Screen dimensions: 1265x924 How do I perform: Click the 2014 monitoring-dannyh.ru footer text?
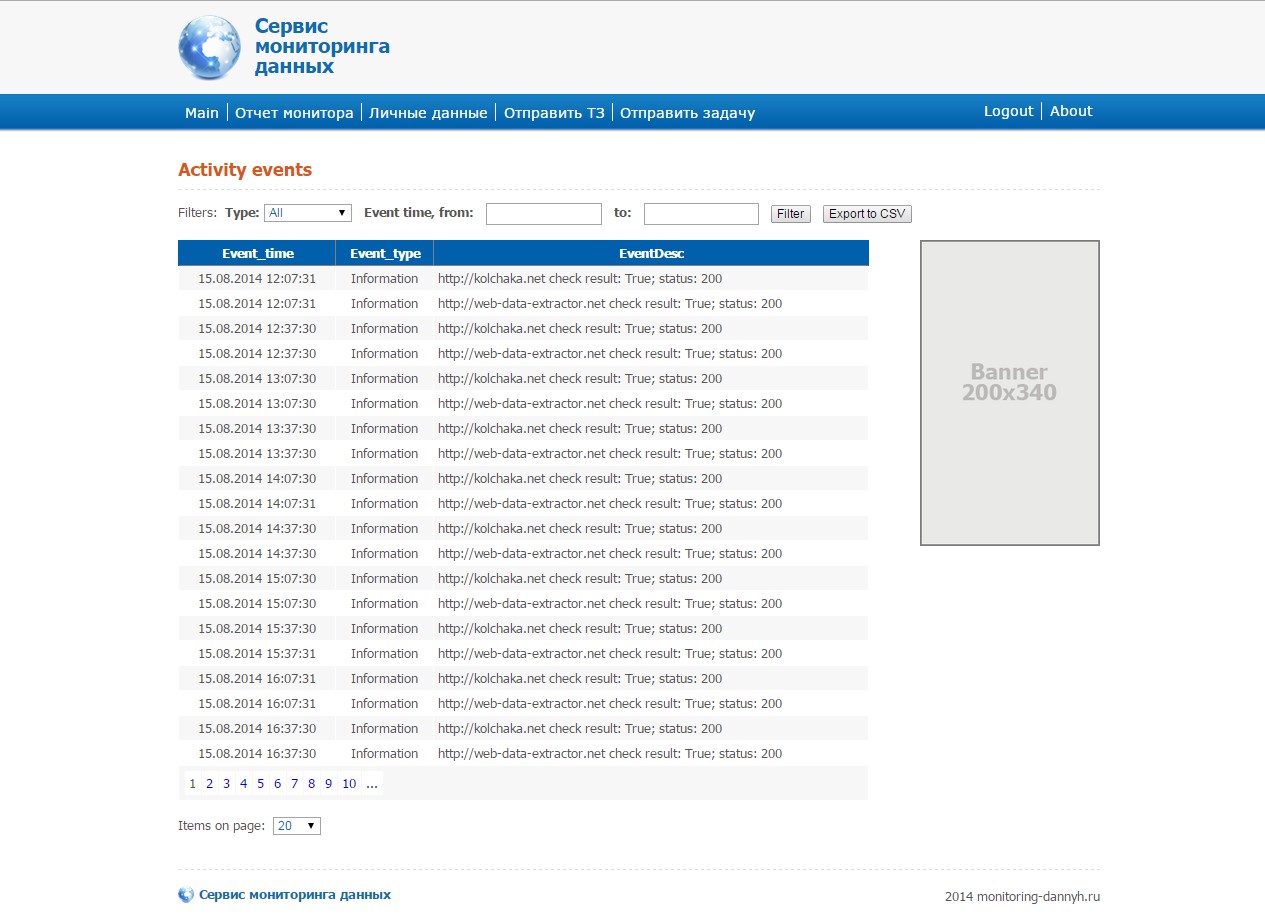tap(1022, 897)
